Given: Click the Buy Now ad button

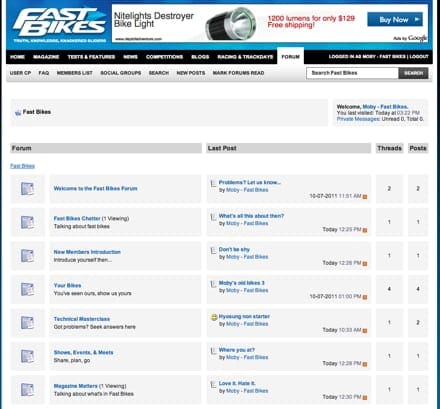Looking at the screenshot, I should 395,20.
